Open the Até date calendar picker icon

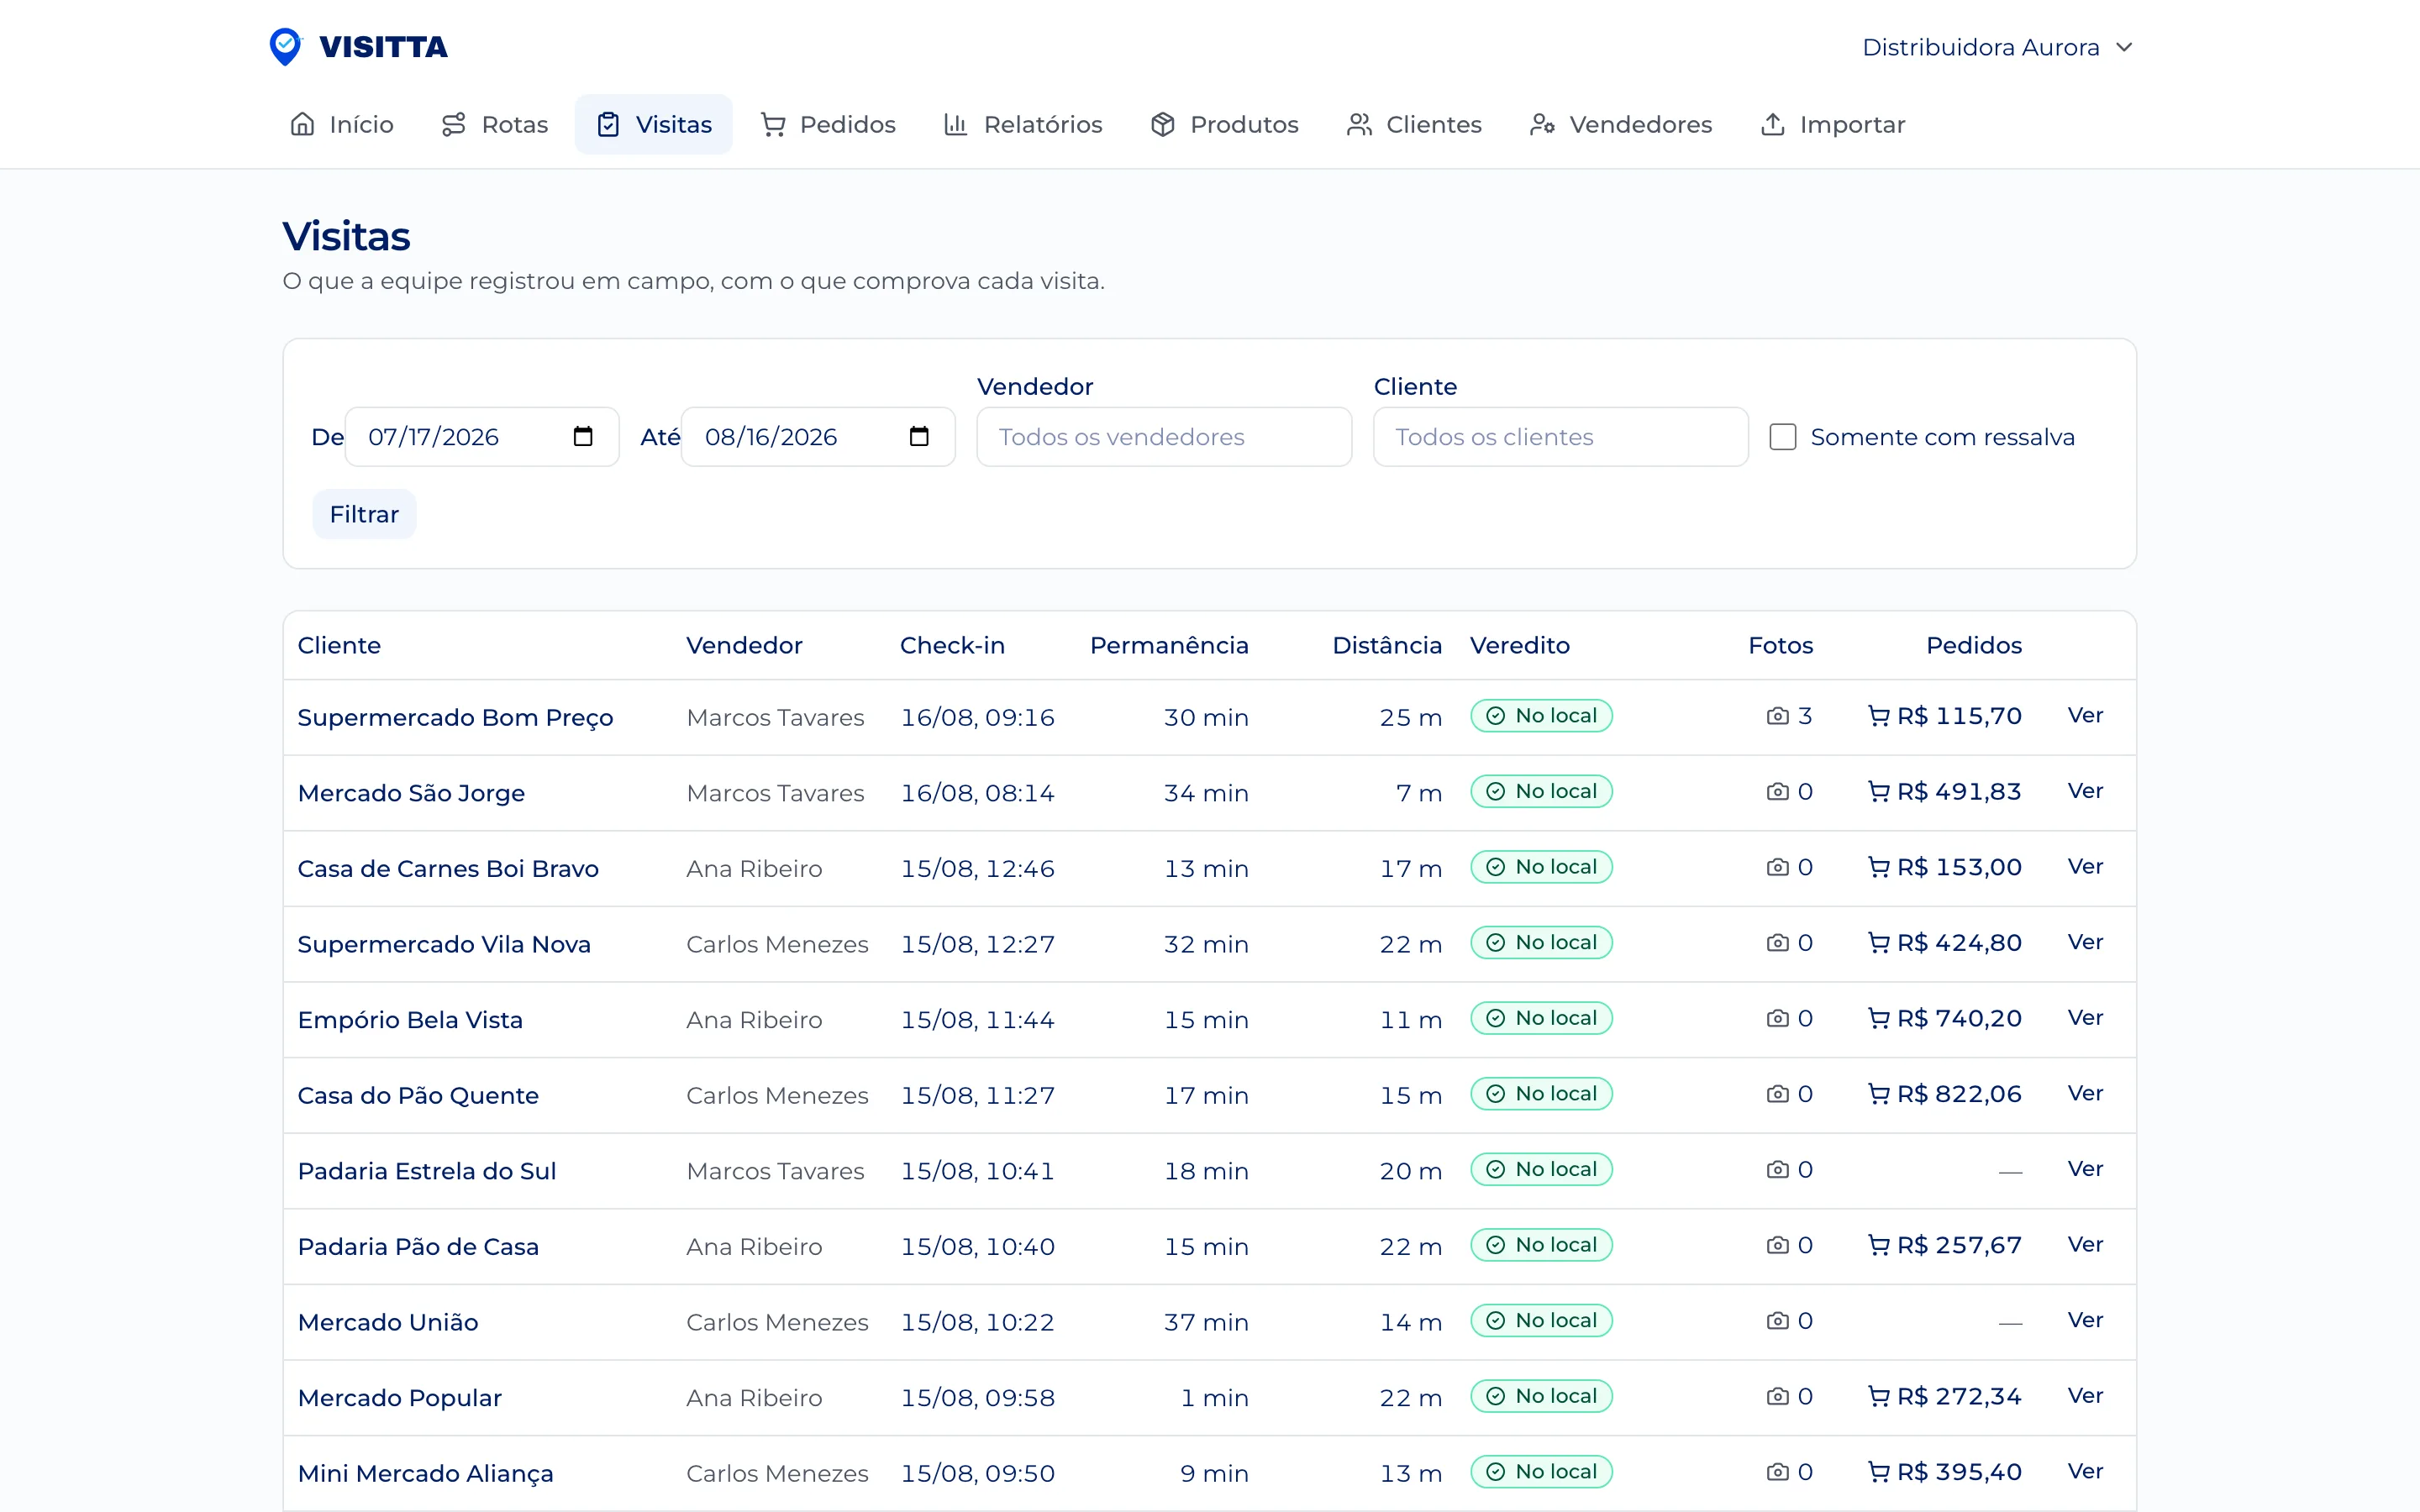pyautogui.click(x=919, y=436)
